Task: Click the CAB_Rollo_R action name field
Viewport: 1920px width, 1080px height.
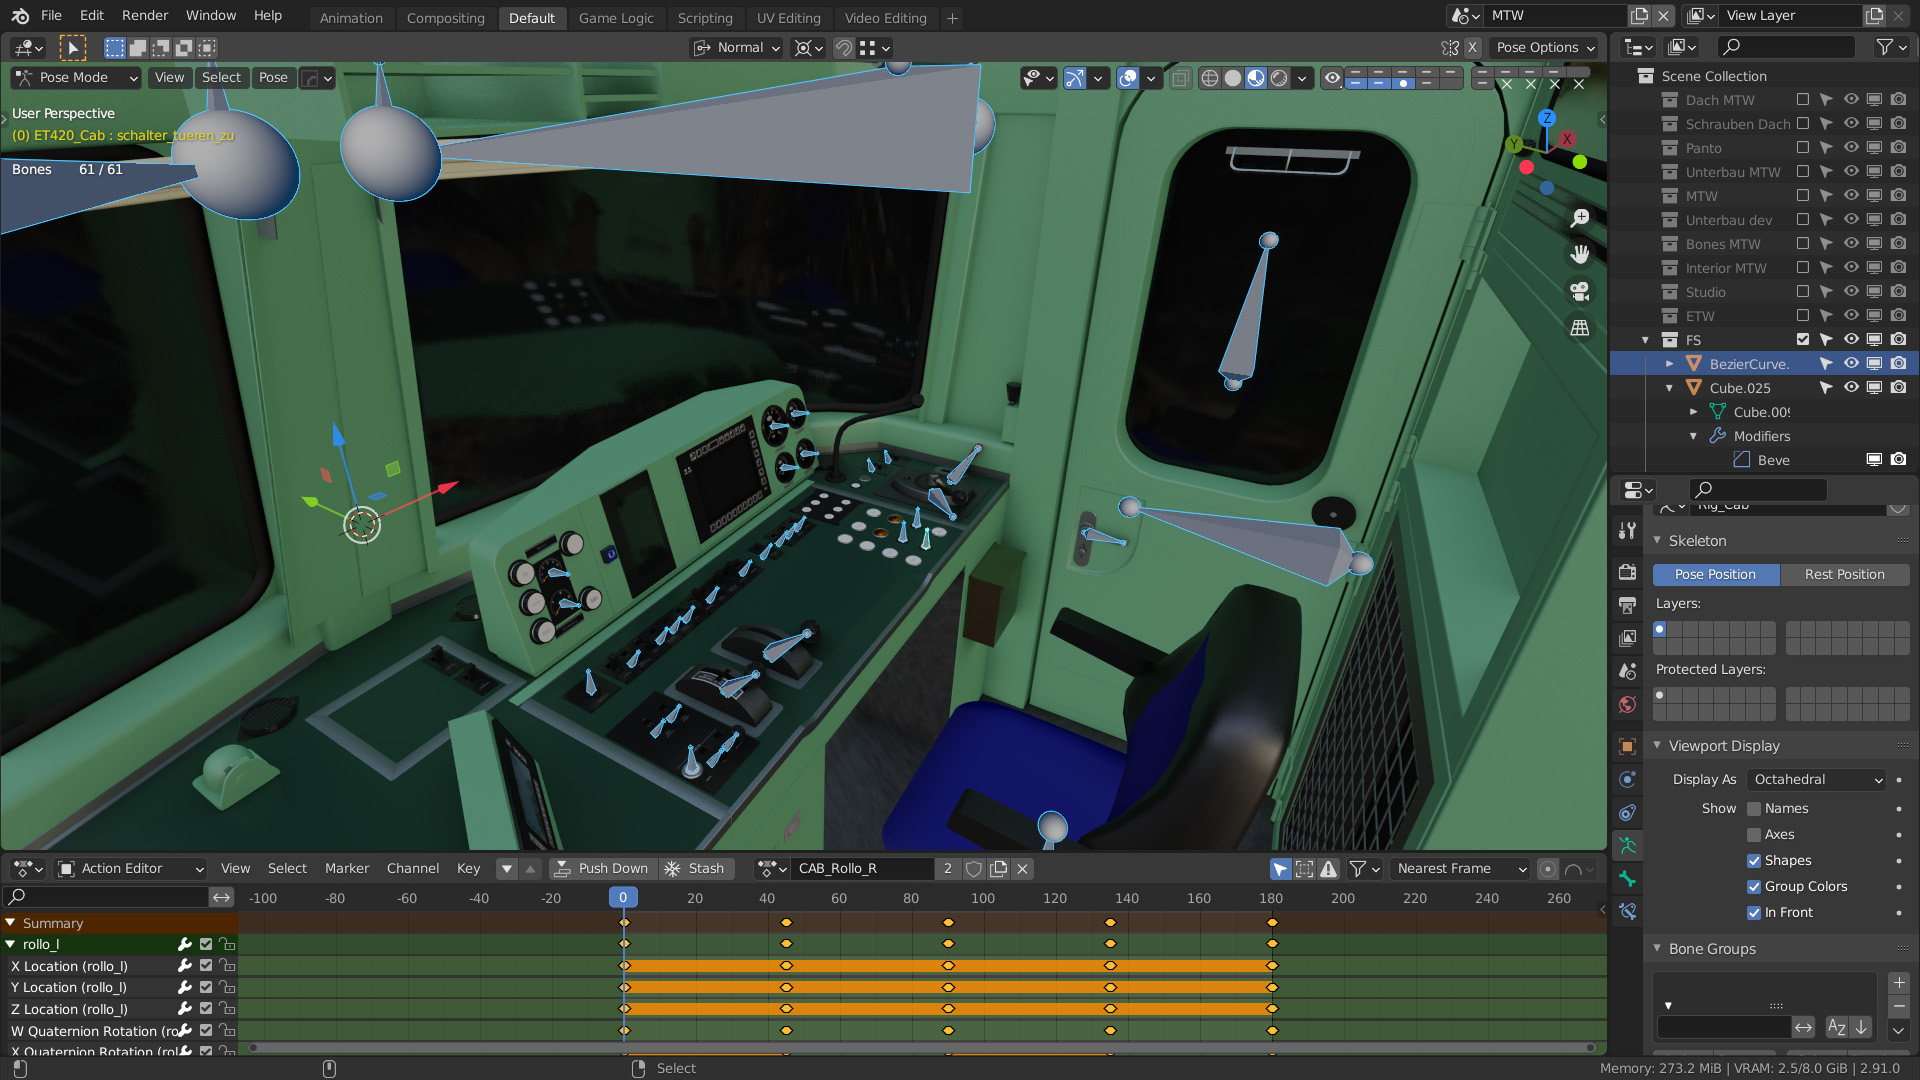Action: click(x=862, y=868)
